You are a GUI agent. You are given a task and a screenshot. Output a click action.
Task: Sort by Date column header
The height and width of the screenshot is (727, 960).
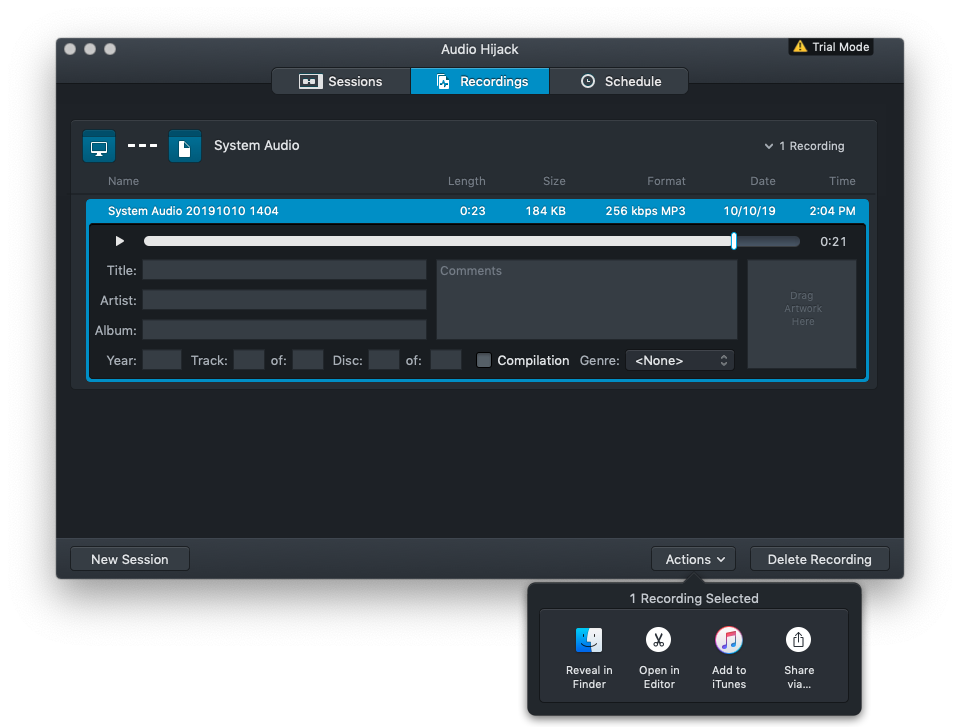[763, 181]
